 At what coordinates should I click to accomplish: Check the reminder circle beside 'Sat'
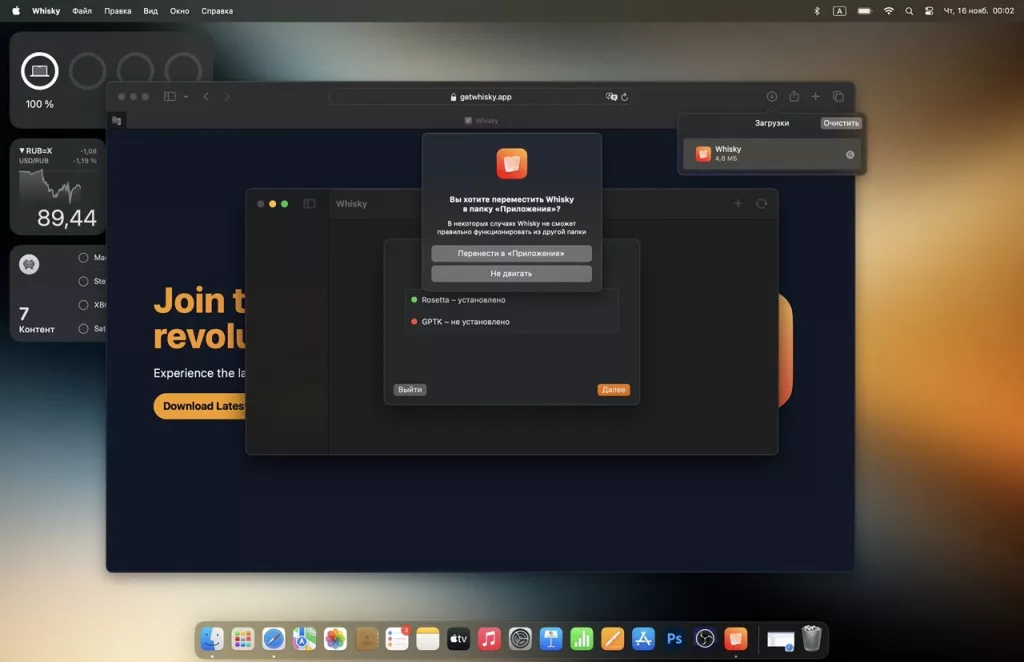83,329
